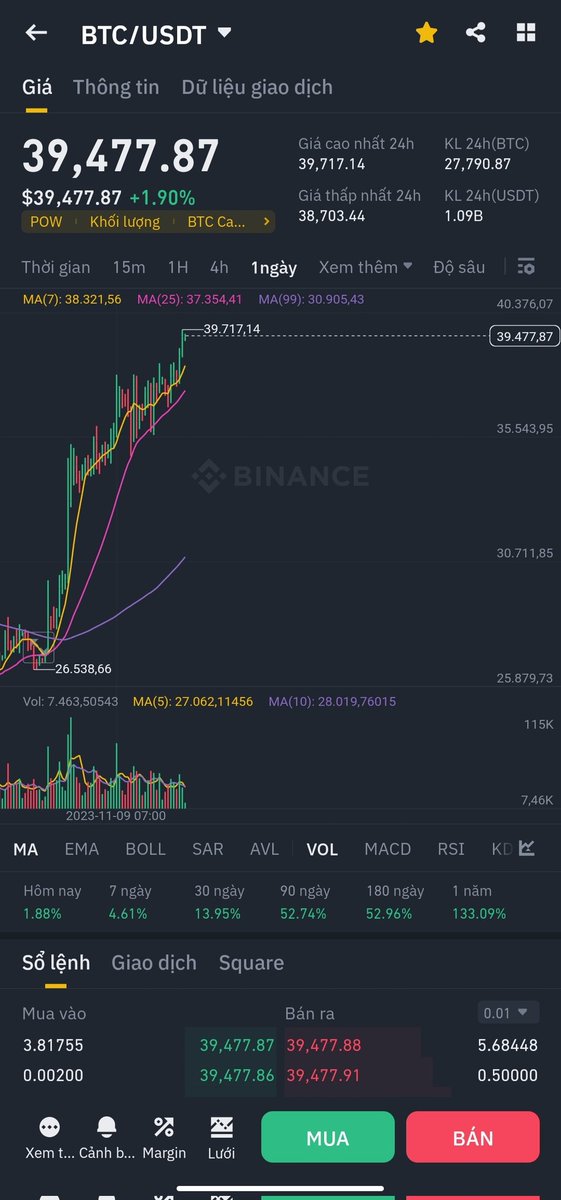The image size is (561, 1200).
Task: Tap the red BÁN sell button
Action: click(473, 1137)
